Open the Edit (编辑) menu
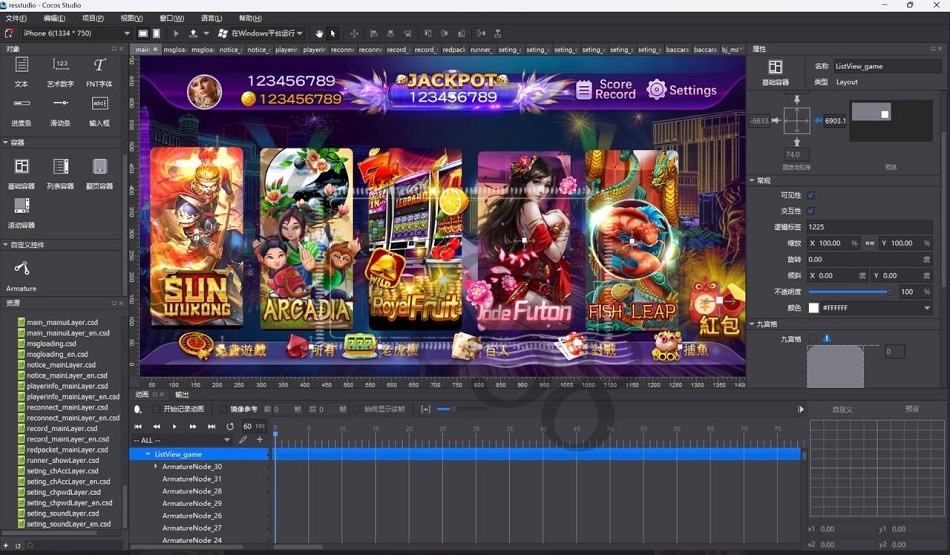The height and width of the screenshot is (555, 950). pos(54,18)
